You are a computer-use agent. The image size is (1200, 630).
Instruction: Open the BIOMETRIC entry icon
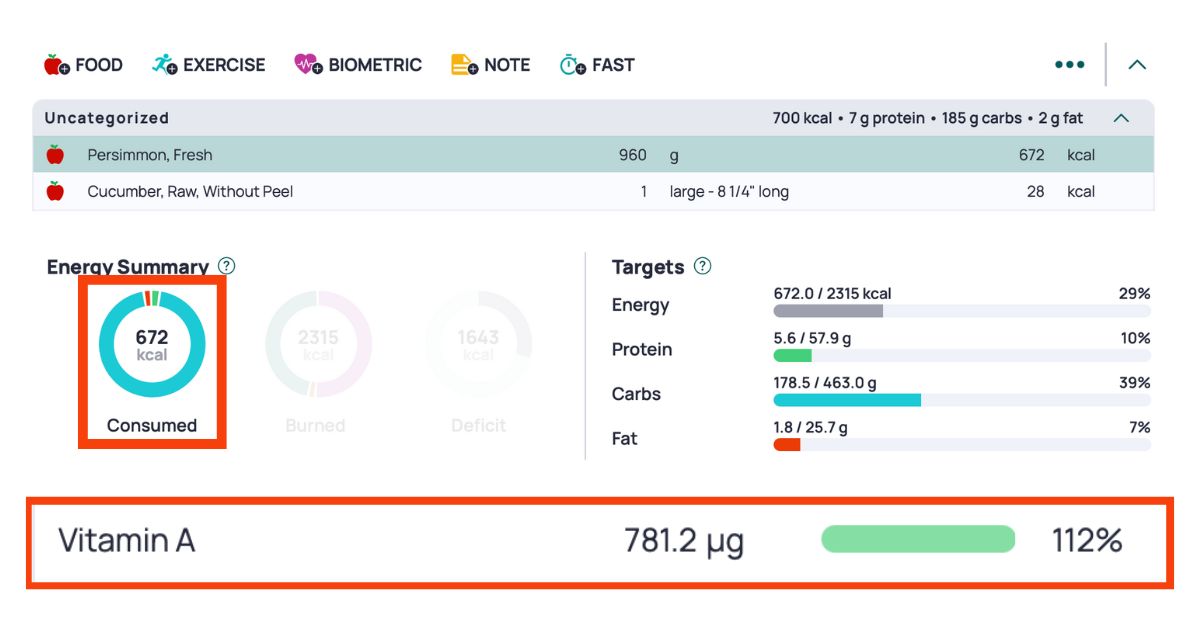coord(308,64)
